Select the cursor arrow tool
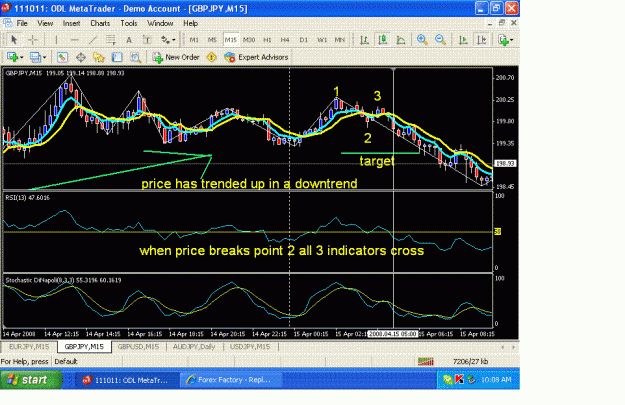The width and height of the screenshot is (625, 405). pos(14,40)
